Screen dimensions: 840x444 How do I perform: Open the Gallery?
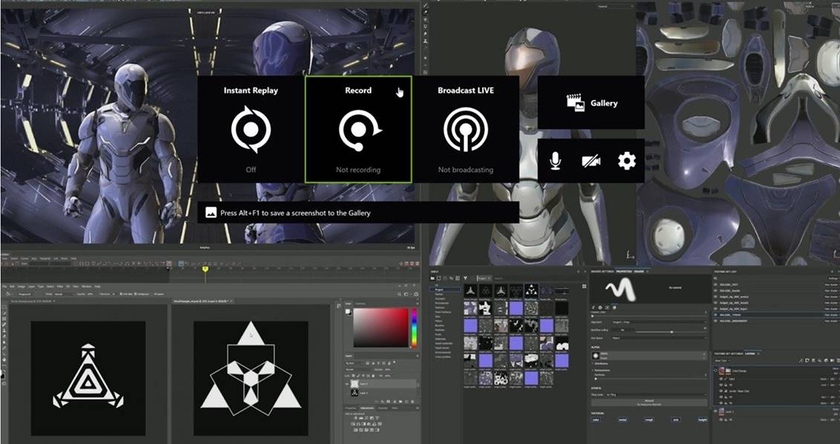tap(590, 103)
